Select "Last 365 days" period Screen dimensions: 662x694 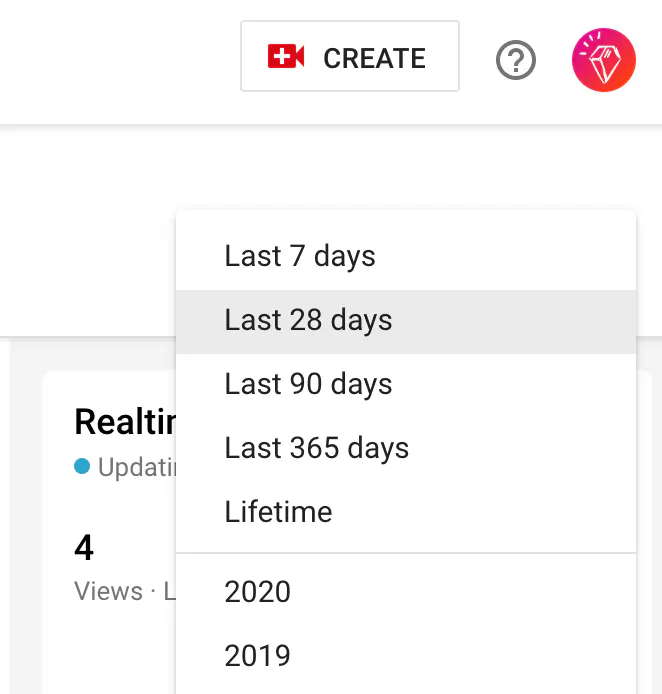click(316, 448)
